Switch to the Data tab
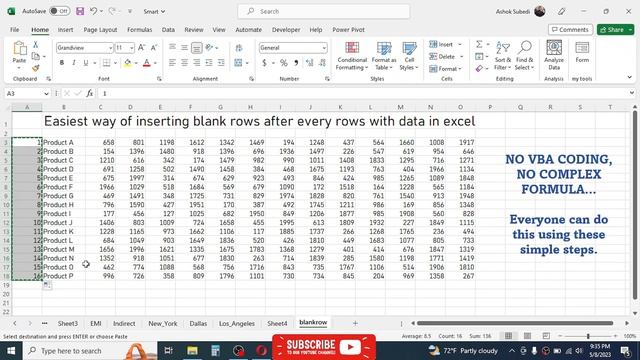The image size is (640, 360). (x=168, y=30)
